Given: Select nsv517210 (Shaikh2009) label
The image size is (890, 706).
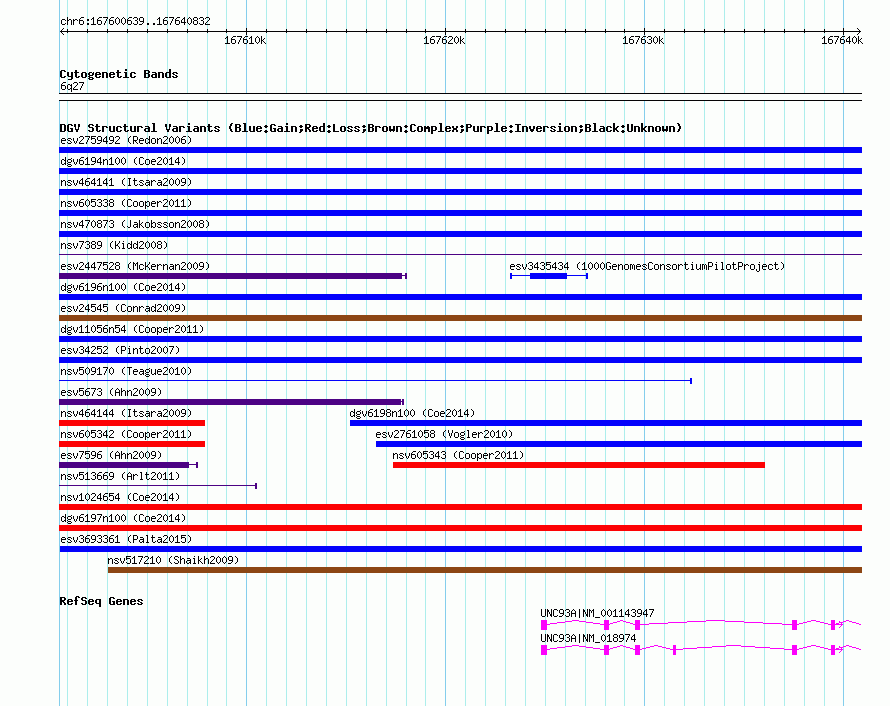Looking at the screenshot, I should coord(173,560).
